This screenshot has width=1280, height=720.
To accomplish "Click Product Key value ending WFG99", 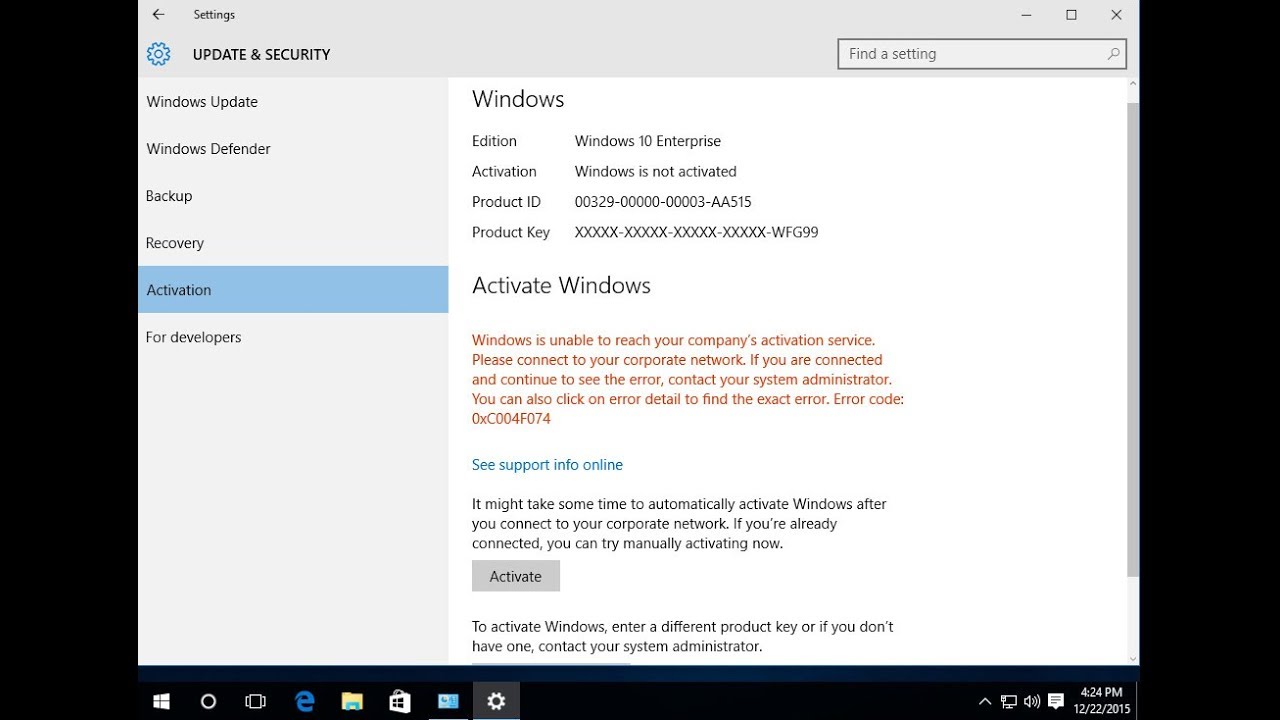I will (697, 232).
